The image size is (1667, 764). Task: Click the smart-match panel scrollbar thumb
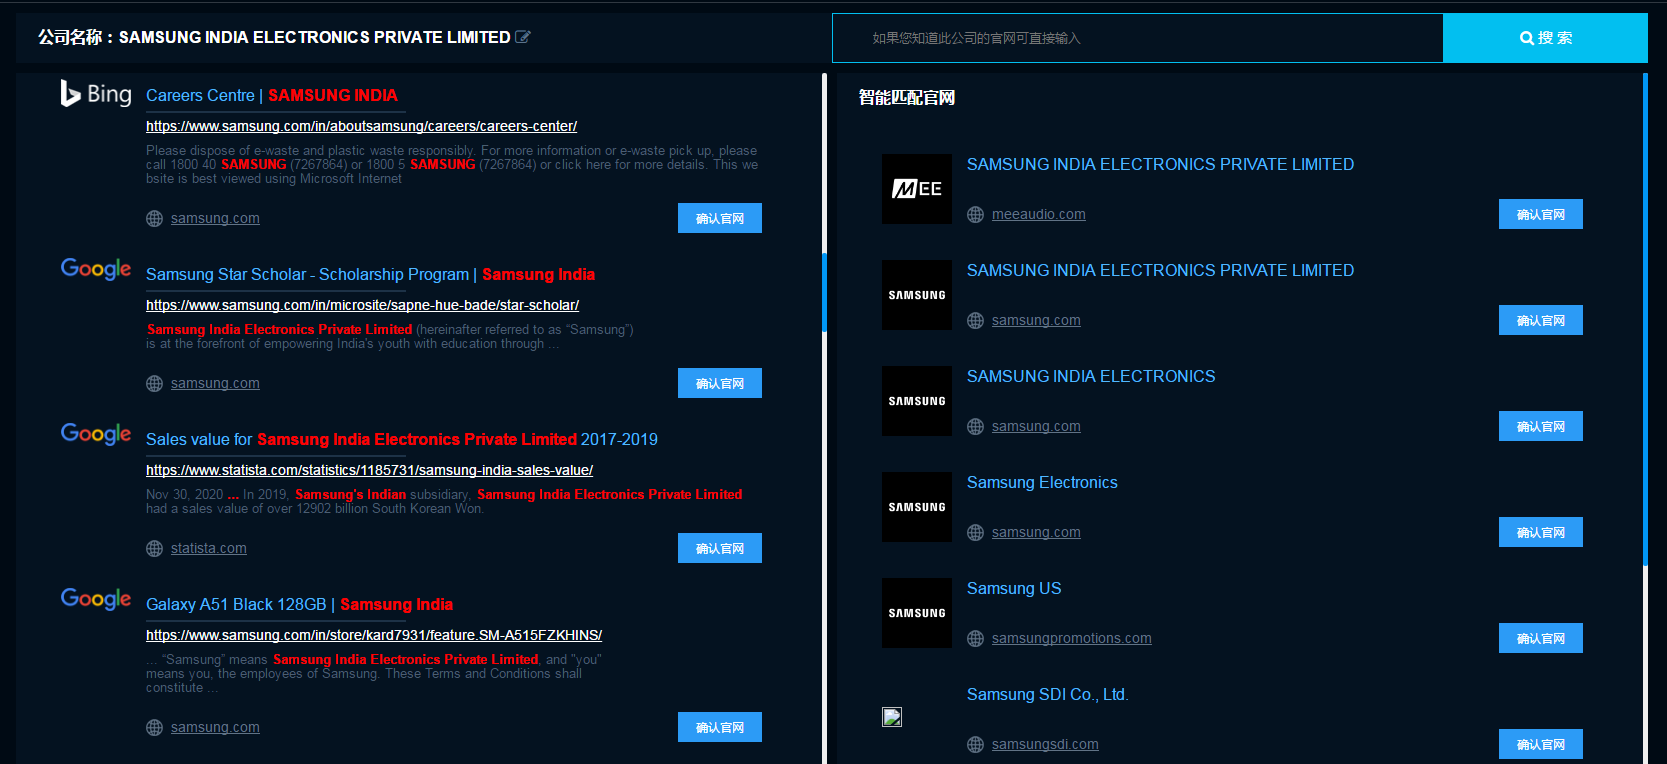tap(1645, 320)
